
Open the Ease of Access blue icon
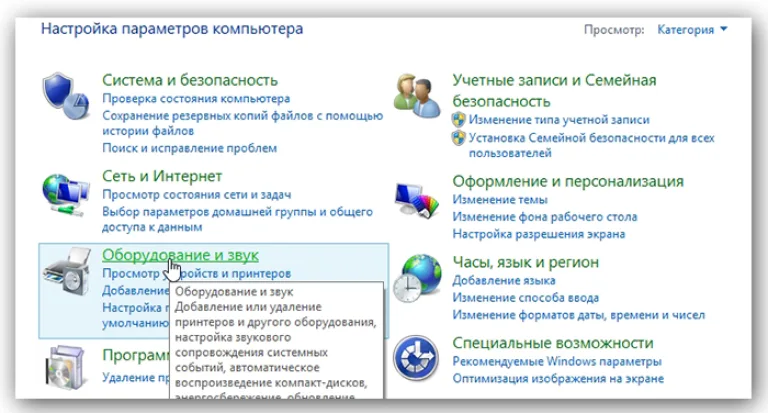[x=416, y=358]
